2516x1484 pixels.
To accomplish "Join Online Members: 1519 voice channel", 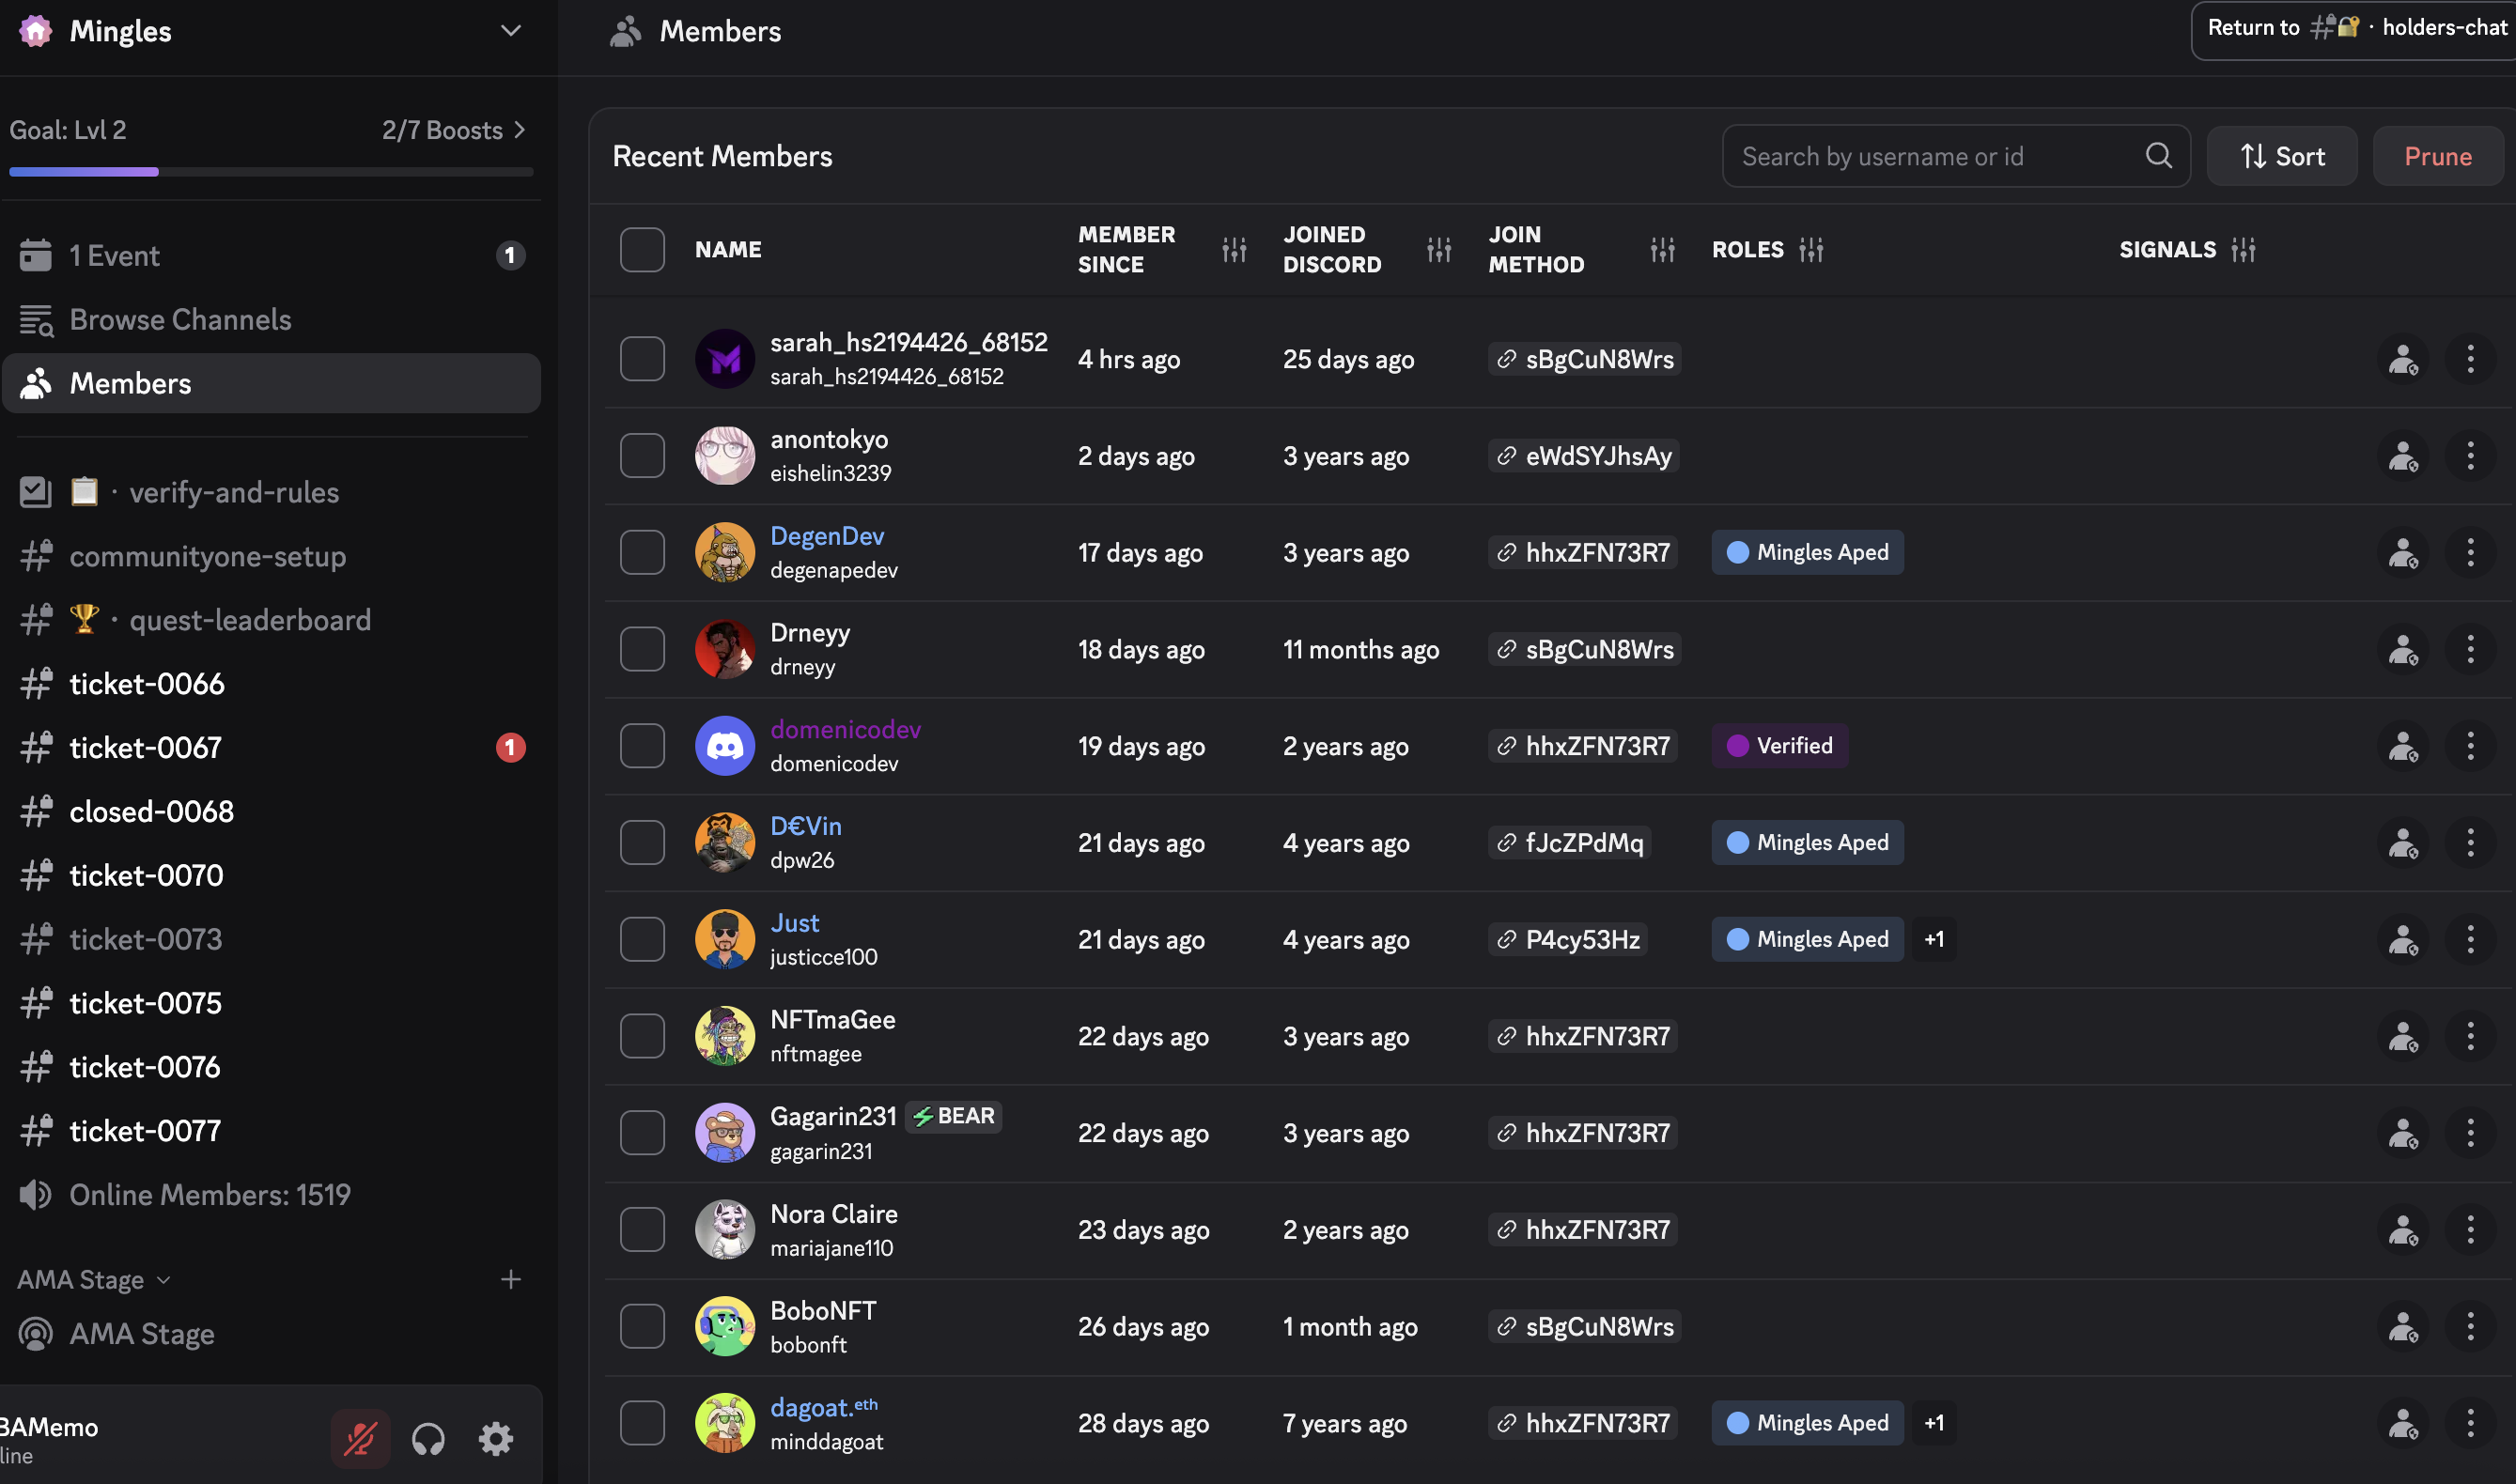I will (271, 1194).
